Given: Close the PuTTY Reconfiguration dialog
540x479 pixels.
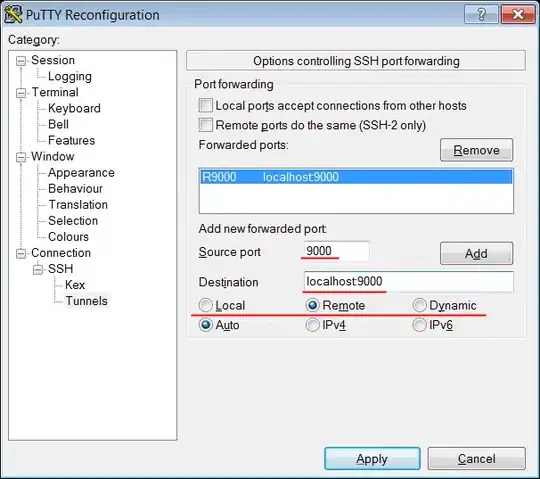Looking at the screenshot, I should [518, 14].
